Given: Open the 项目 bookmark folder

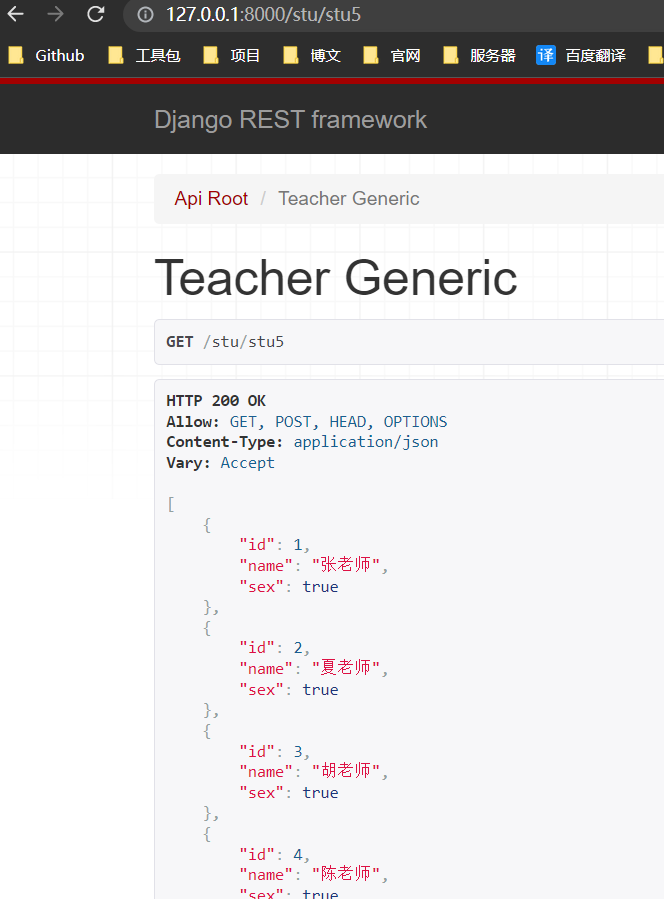Looking at the screenshot, I should pos(232,56).
